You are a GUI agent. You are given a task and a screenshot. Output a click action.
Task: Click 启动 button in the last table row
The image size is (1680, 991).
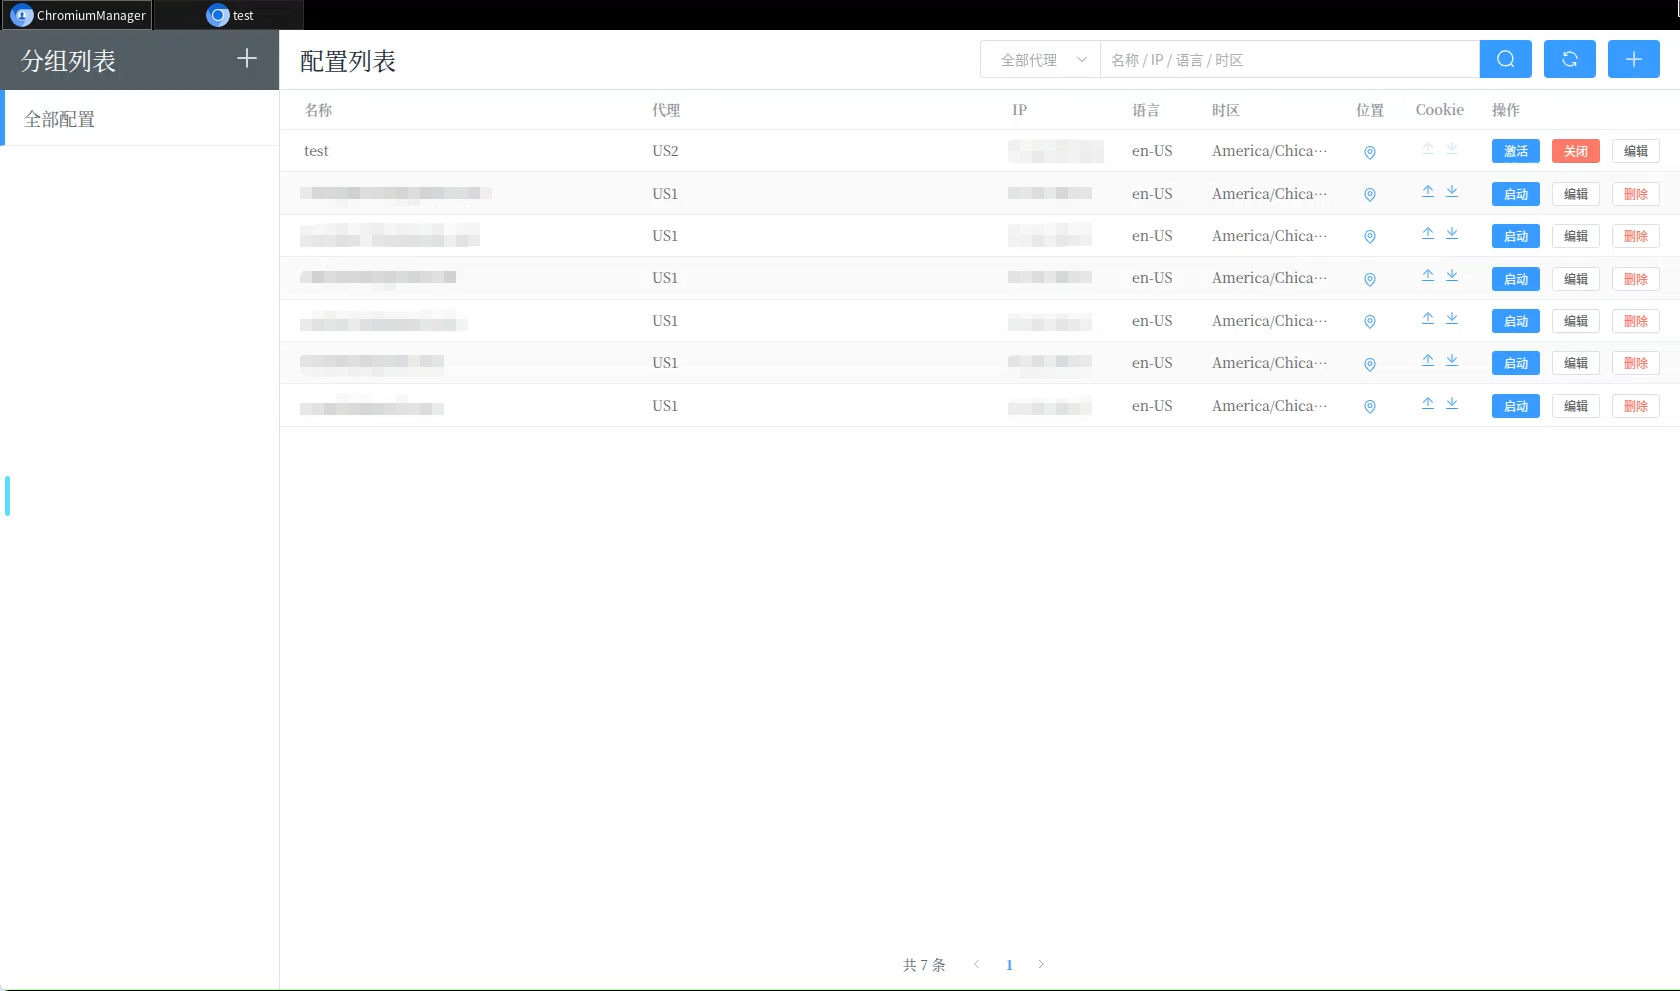[x=1516, y=406]
